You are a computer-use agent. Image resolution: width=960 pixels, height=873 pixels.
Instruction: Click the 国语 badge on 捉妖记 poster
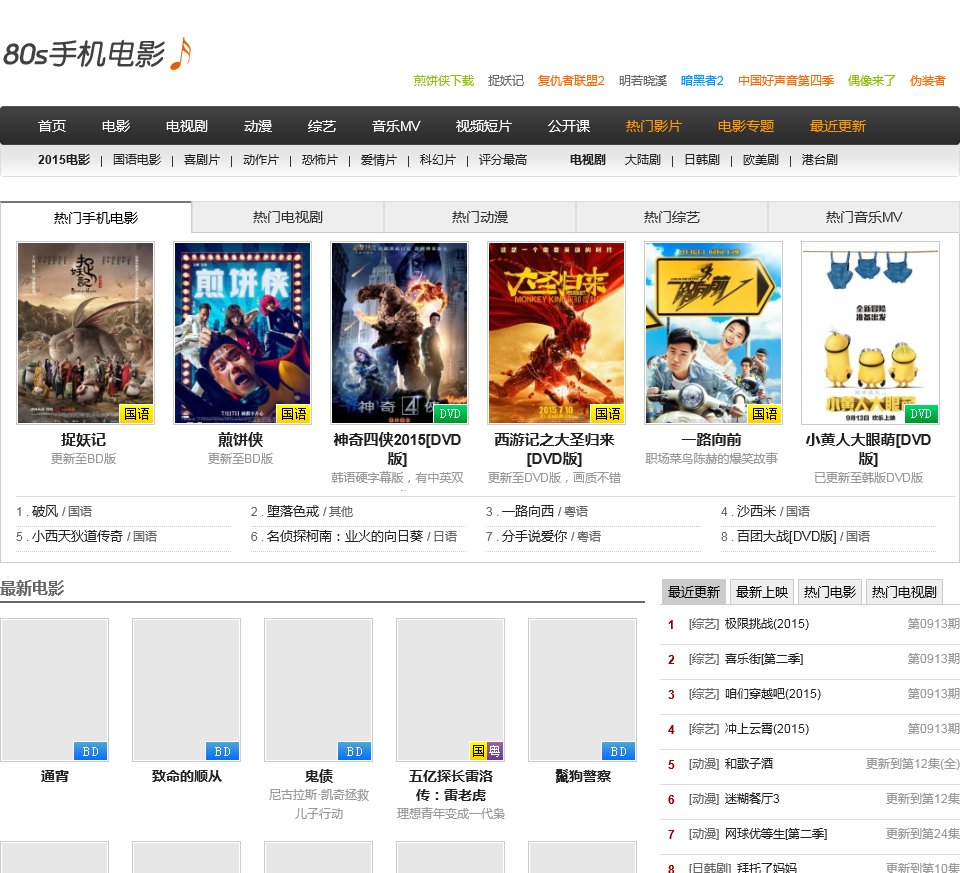tap(137, 414)
